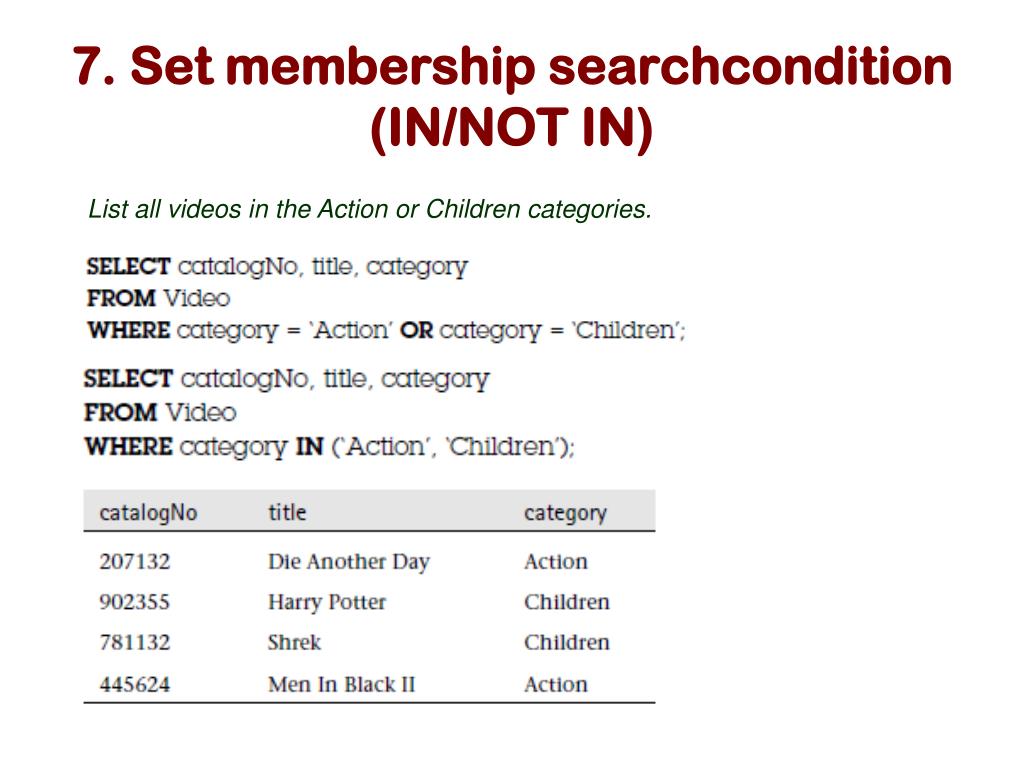Click the first SELECT keyword
Screen dimensions: 1024x768
[128, 266]
